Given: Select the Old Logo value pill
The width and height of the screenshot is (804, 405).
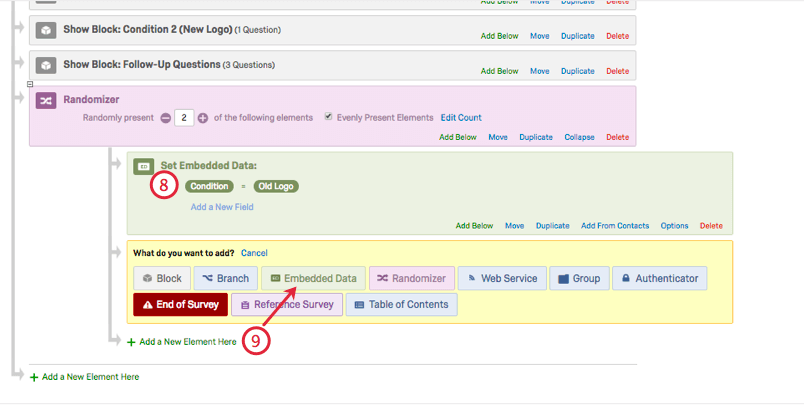Looking at the screenshot, I should (276, 187).
